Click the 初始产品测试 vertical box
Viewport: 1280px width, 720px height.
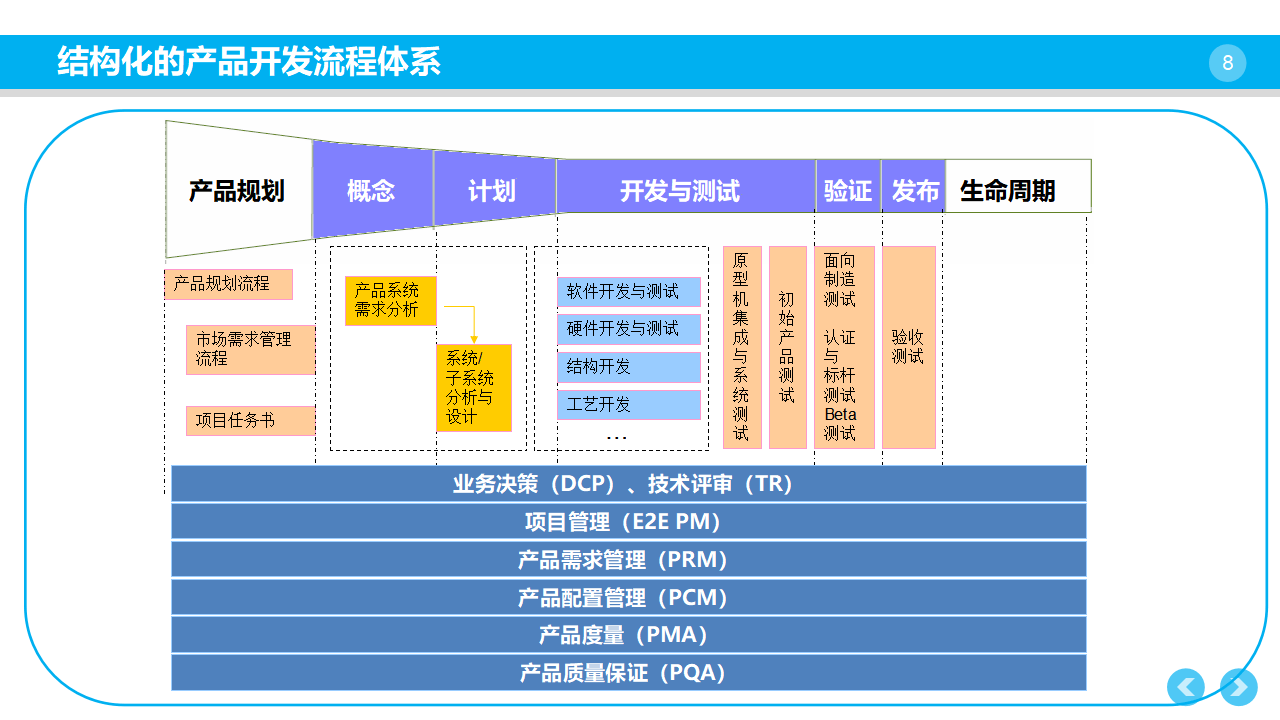788,347
